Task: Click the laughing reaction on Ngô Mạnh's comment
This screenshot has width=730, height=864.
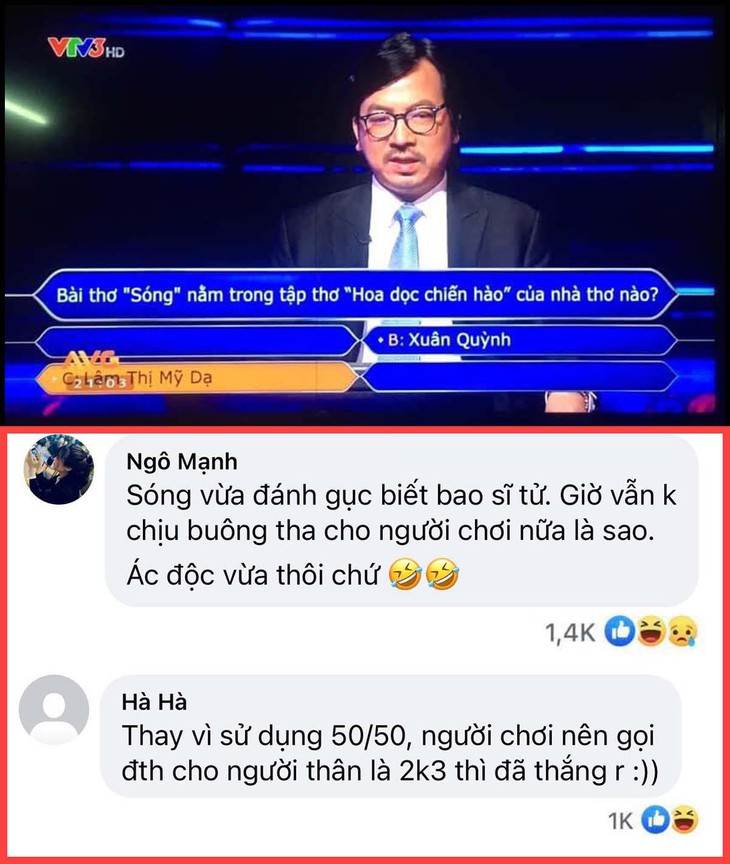Action: pos(651,632)
